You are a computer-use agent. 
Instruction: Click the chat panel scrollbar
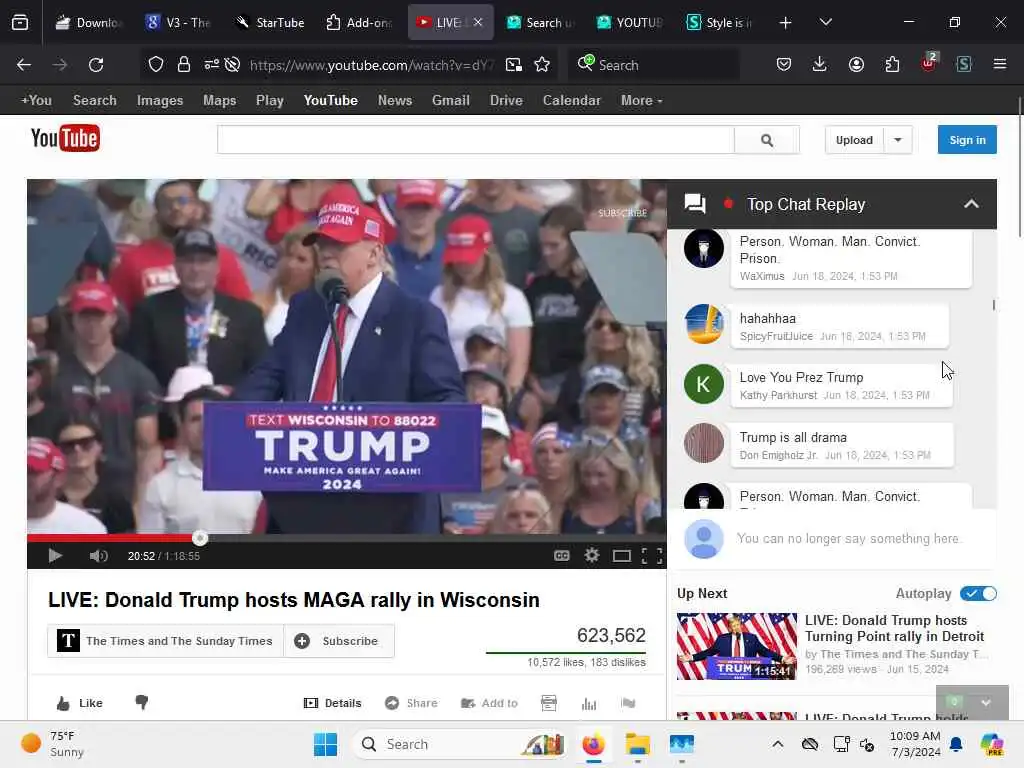[x=993, y=305]
